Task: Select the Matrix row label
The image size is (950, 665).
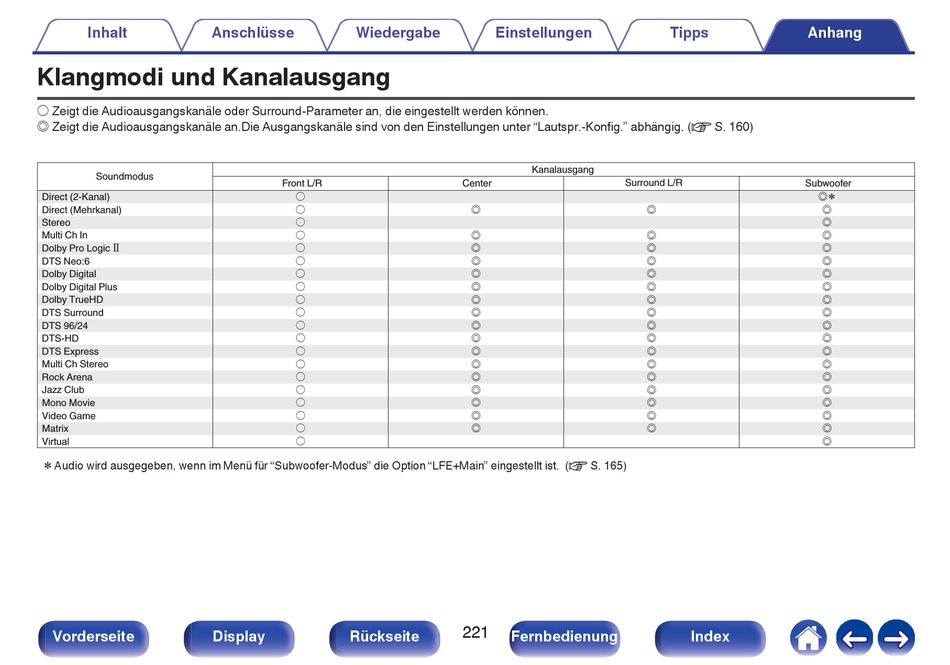Action: pyautogui.click(x=55, y=429)
